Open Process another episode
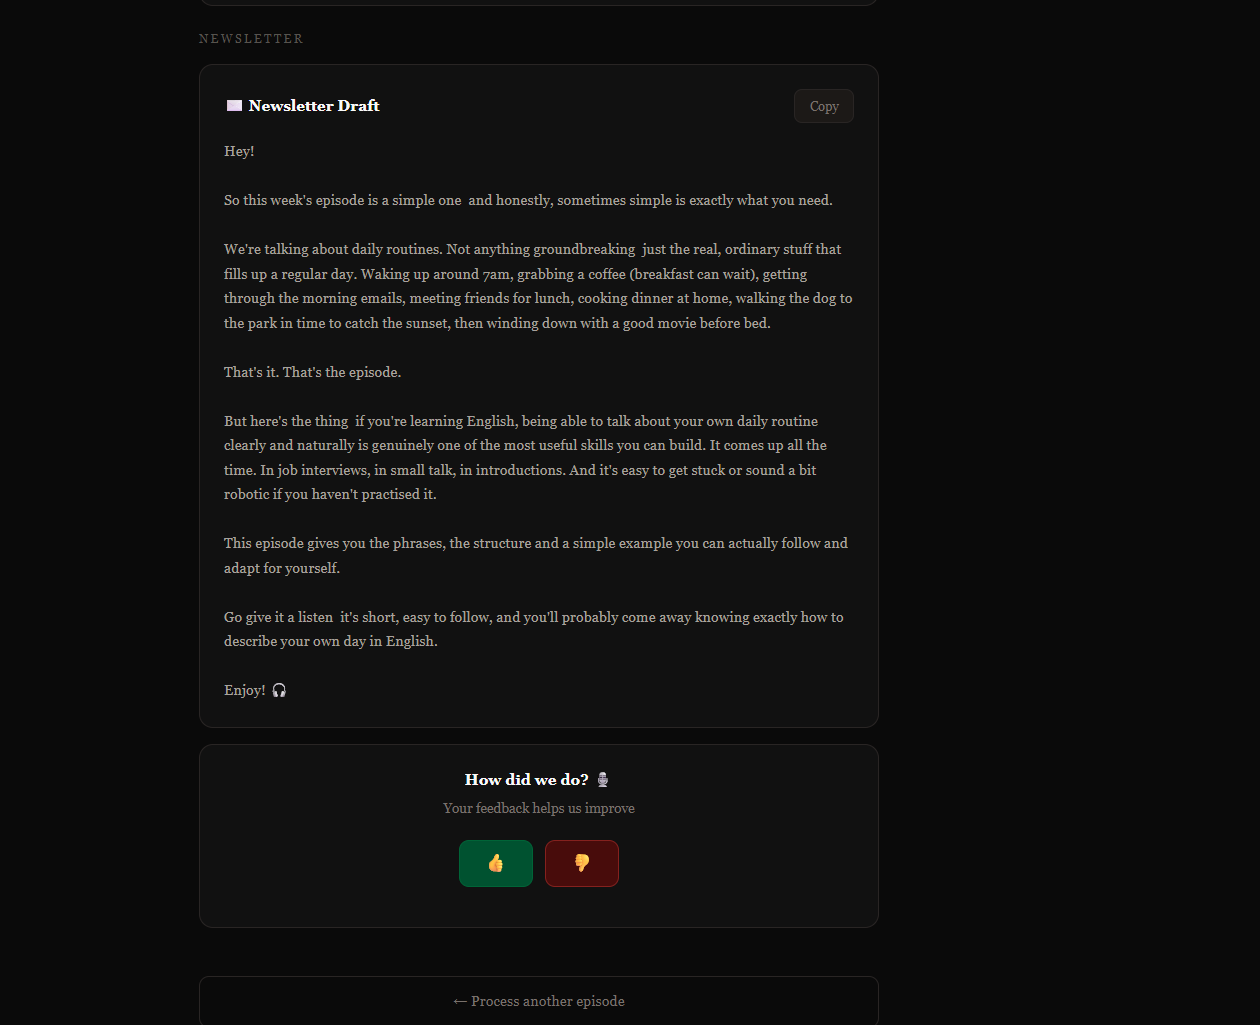The image size is (1260, 1025). (x=538, y=1000)
